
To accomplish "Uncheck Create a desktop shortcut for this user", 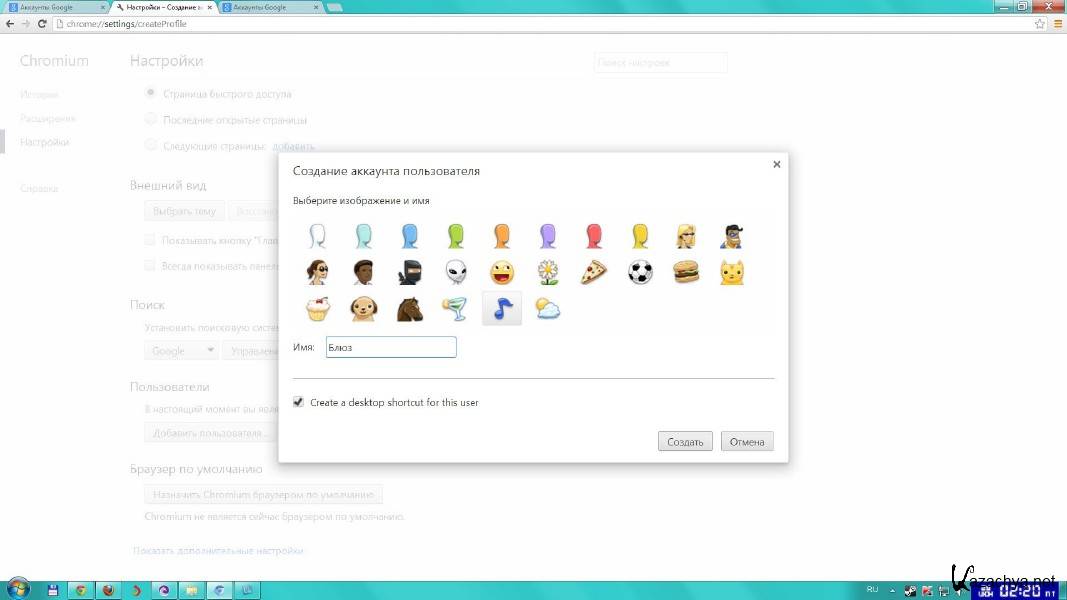I will tap(298, 402).
